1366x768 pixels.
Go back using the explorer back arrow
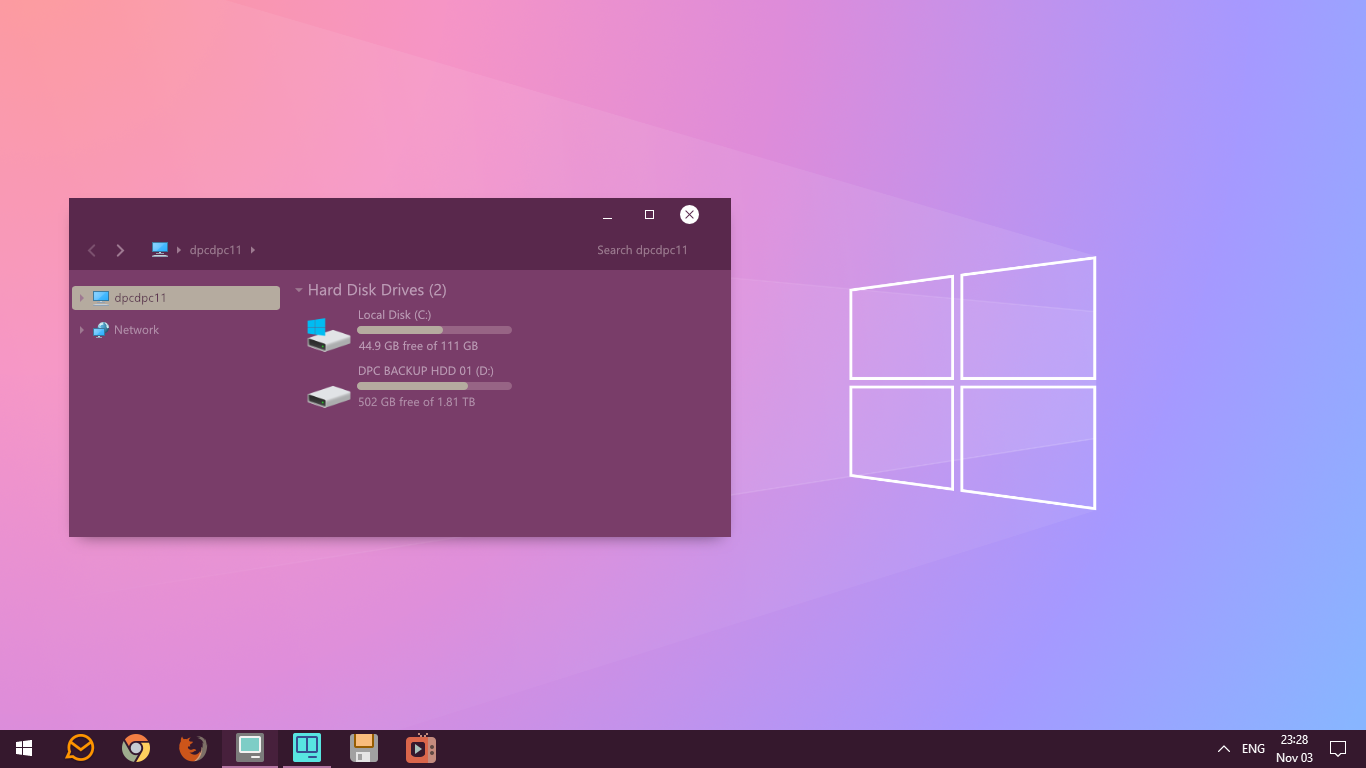pyautogui.click(x=92, y=250)
